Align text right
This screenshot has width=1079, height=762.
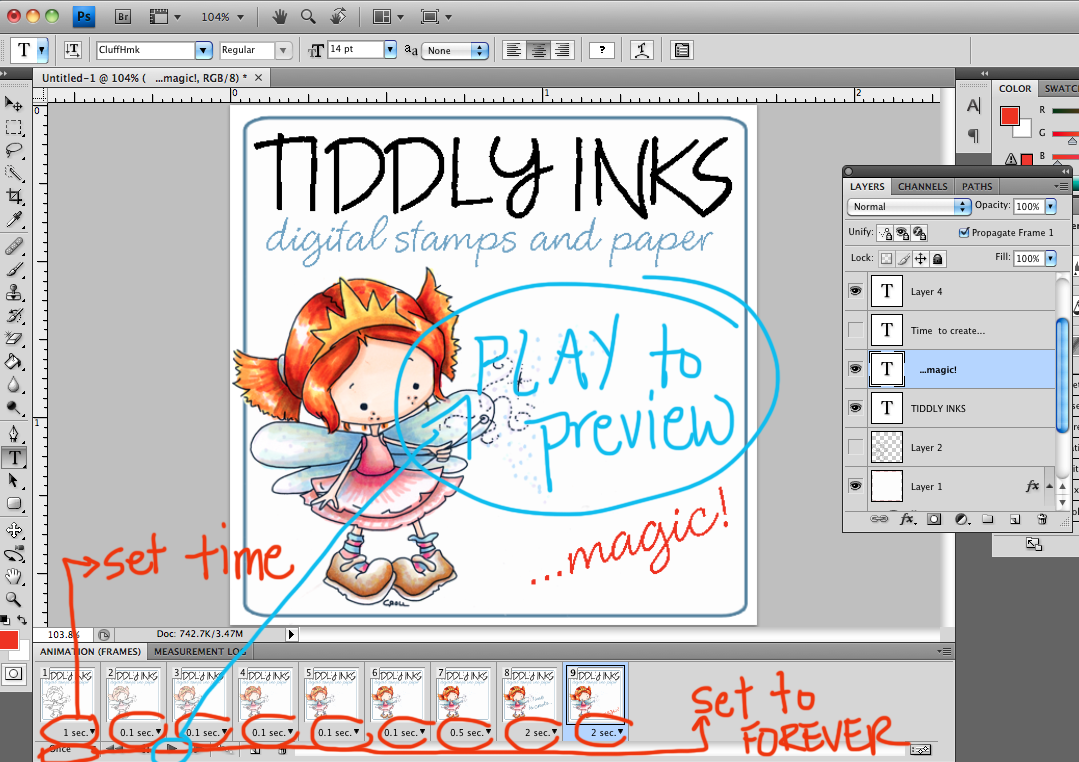point(562,50)
